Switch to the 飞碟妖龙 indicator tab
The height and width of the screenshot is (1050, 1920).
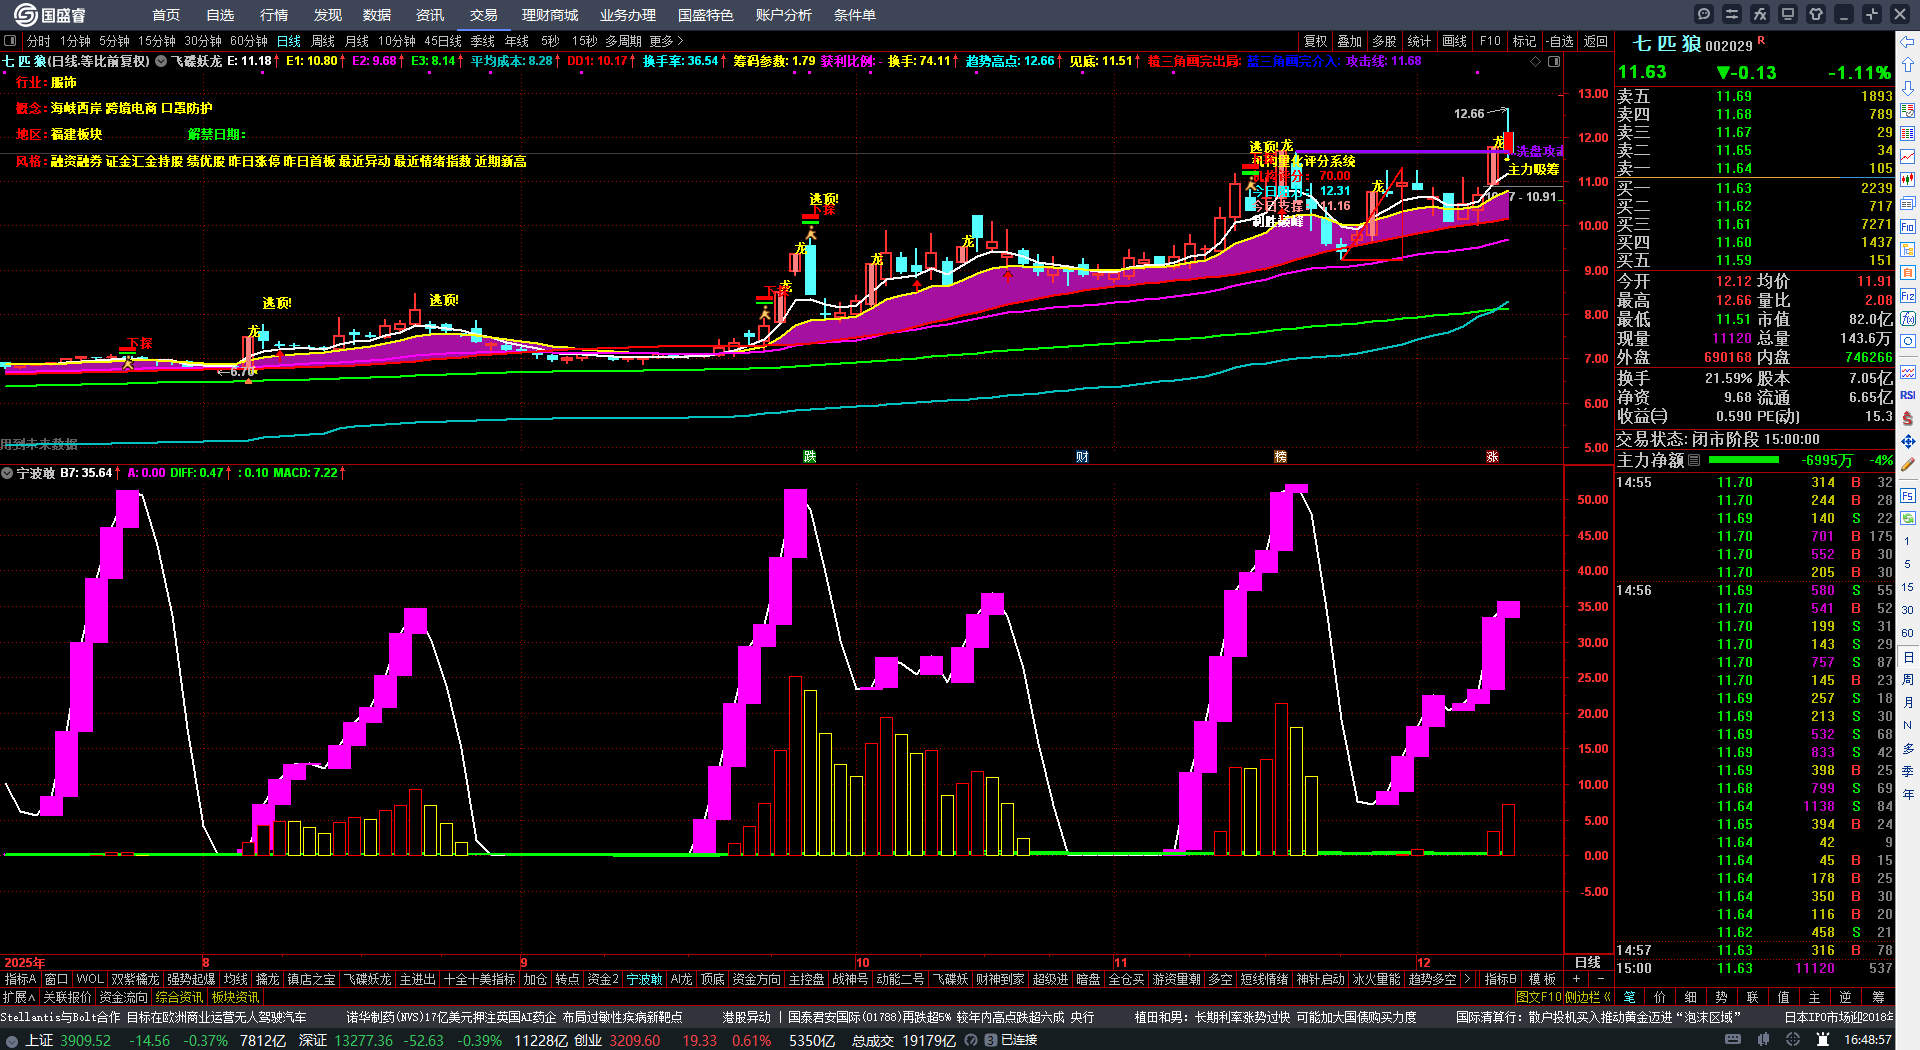[368, 979]
